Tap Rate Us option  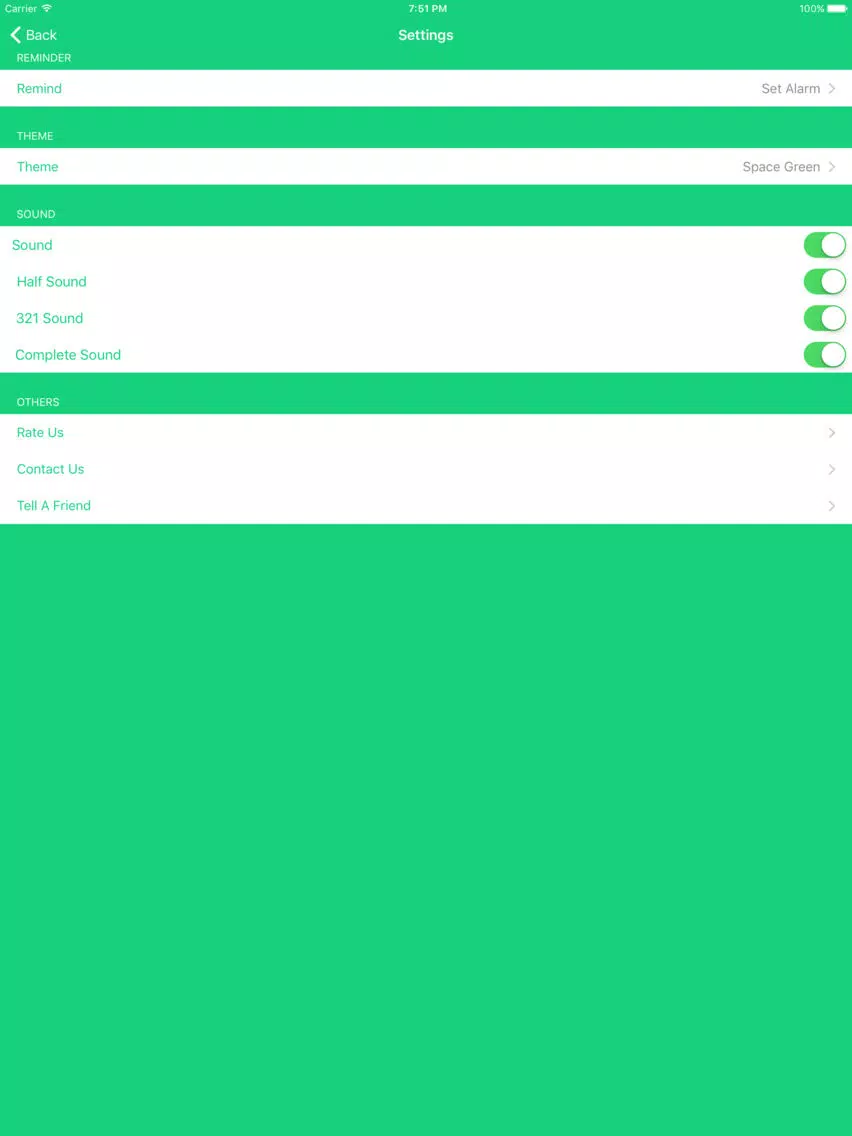point(426,433)
